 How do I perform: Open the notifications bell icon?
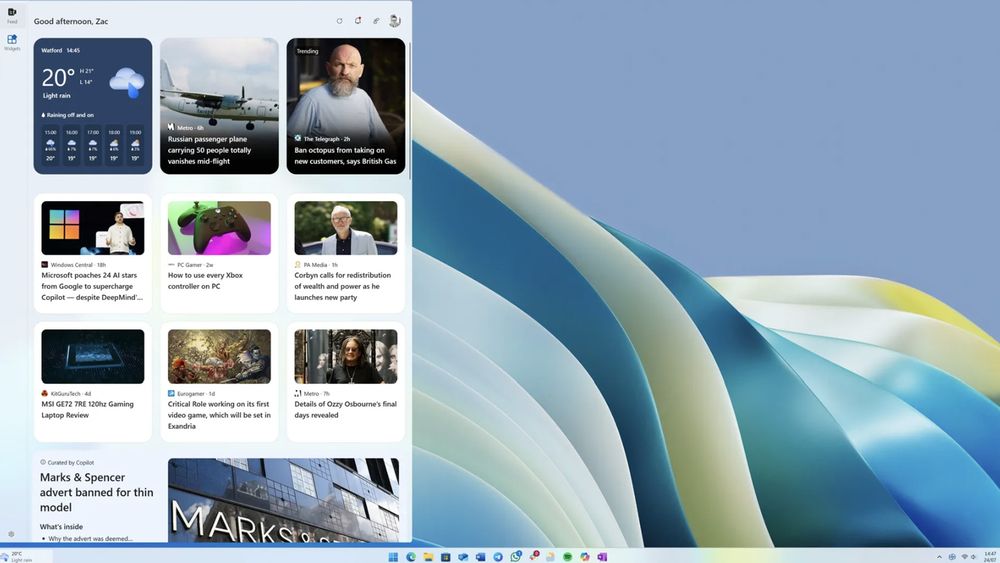[x=358, y=21]
